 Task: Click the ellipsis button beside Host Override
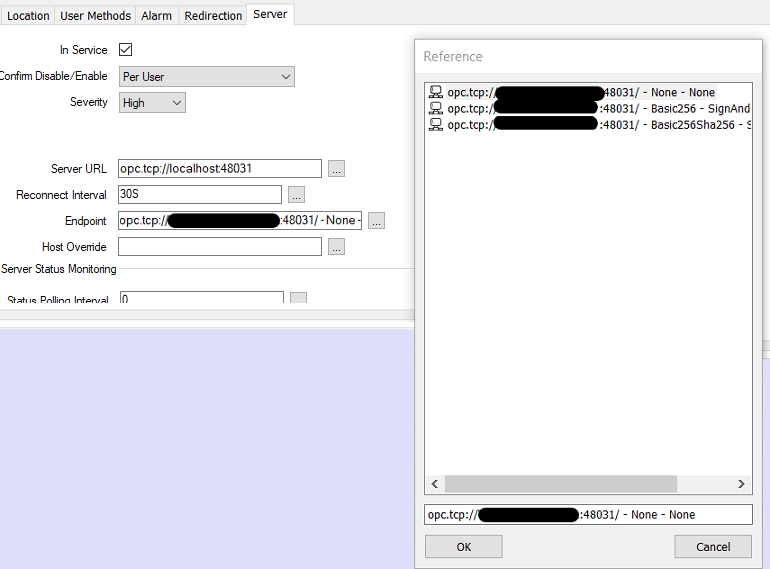tap(336, 247)
